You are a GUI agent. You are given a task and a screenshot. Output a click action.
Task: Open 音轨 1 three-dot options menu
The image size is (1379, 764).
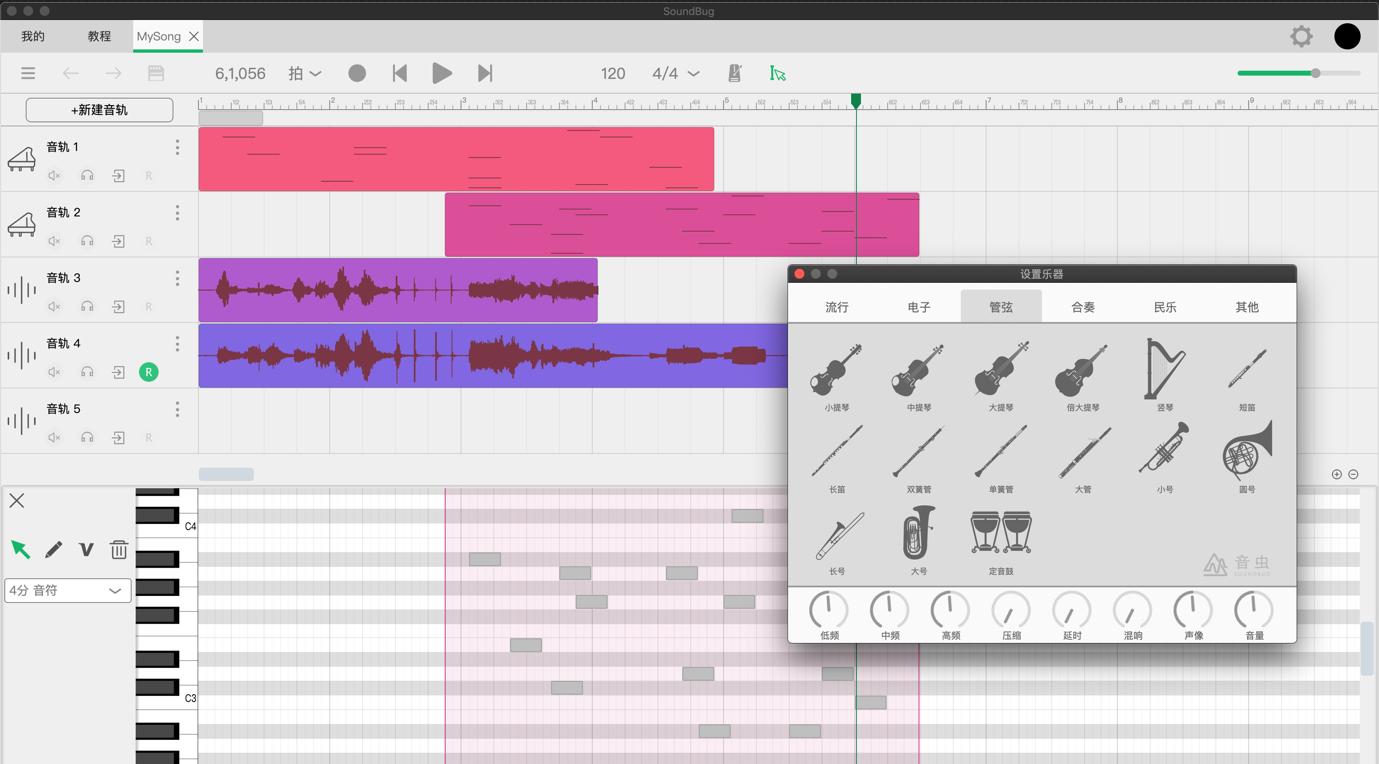point(177,147)
